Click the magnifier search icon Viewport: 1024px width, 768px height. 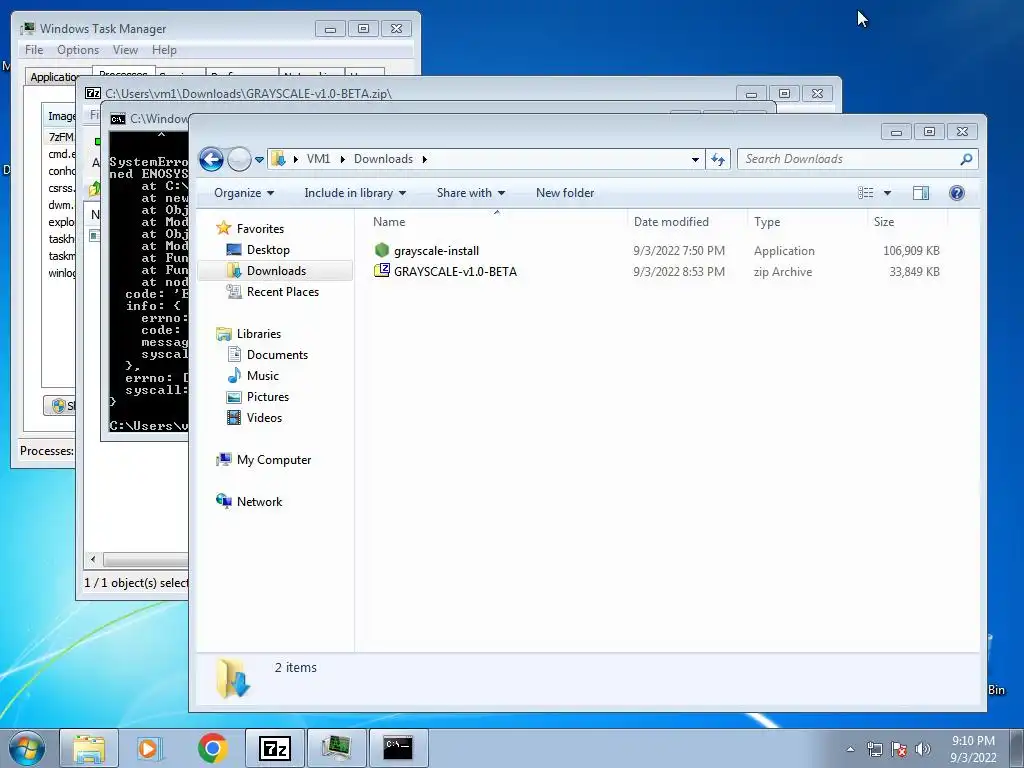[967, 159]
